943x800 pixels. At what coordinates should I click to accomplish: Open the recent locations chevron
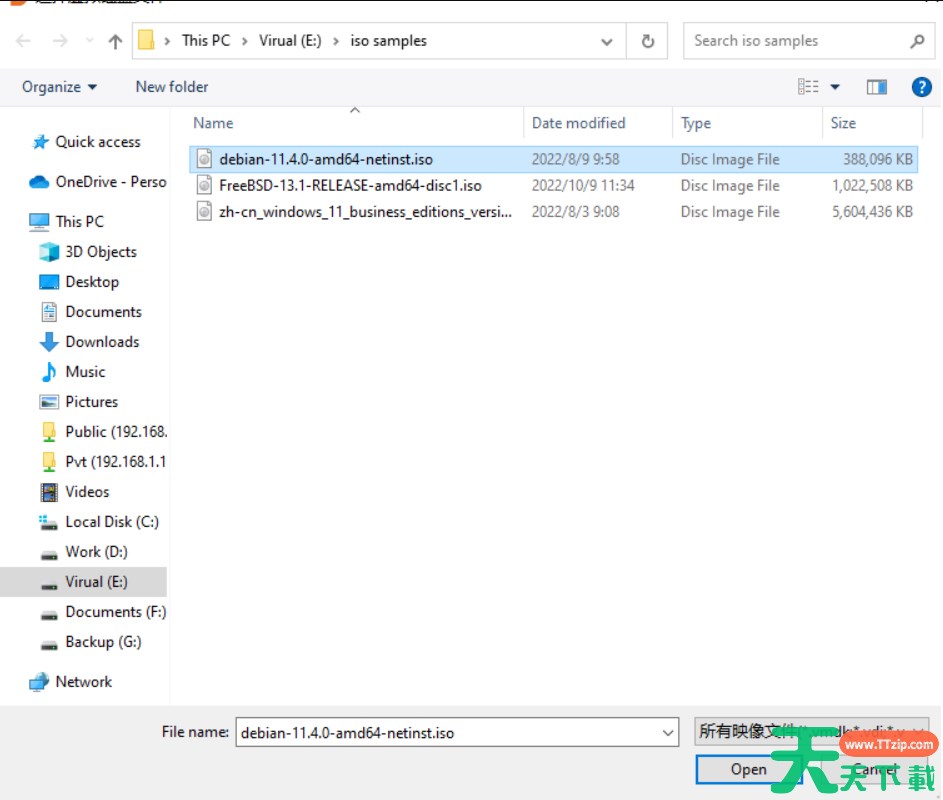tap(90, 41)
